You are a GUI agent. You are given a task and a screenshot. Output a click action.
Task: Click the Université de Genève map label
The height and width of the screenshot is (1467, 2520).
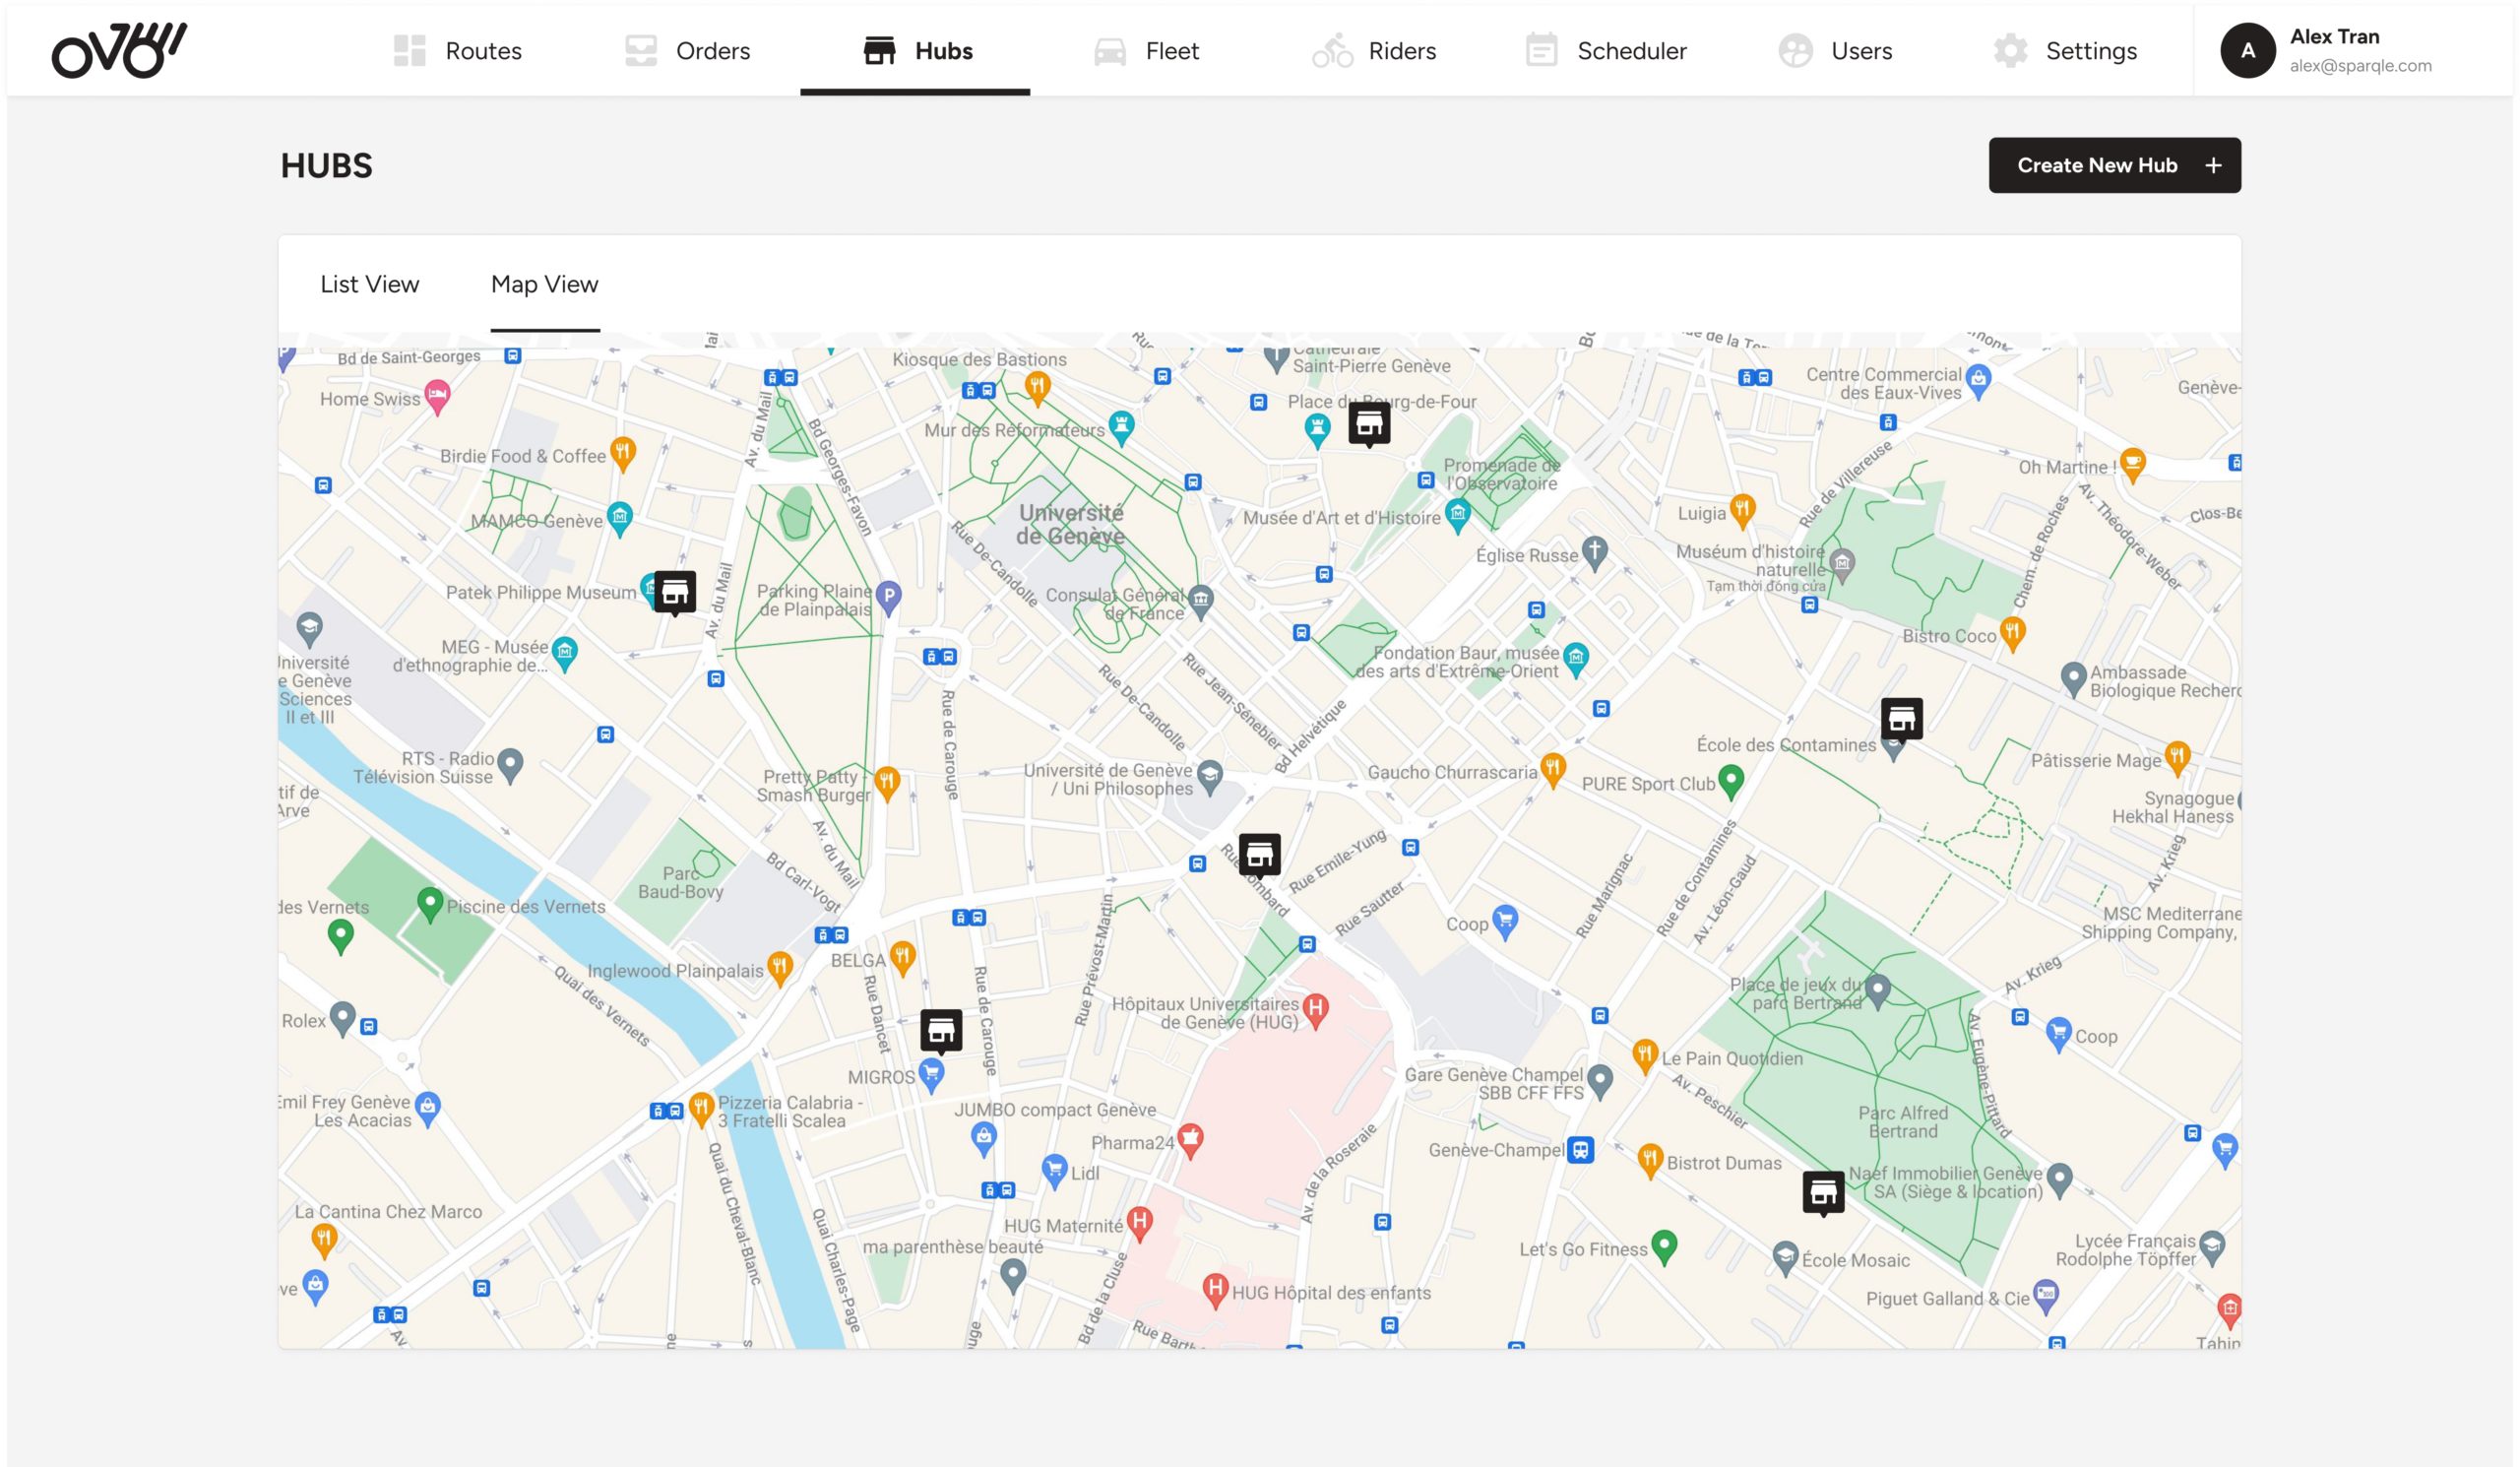coord(1071,524)
